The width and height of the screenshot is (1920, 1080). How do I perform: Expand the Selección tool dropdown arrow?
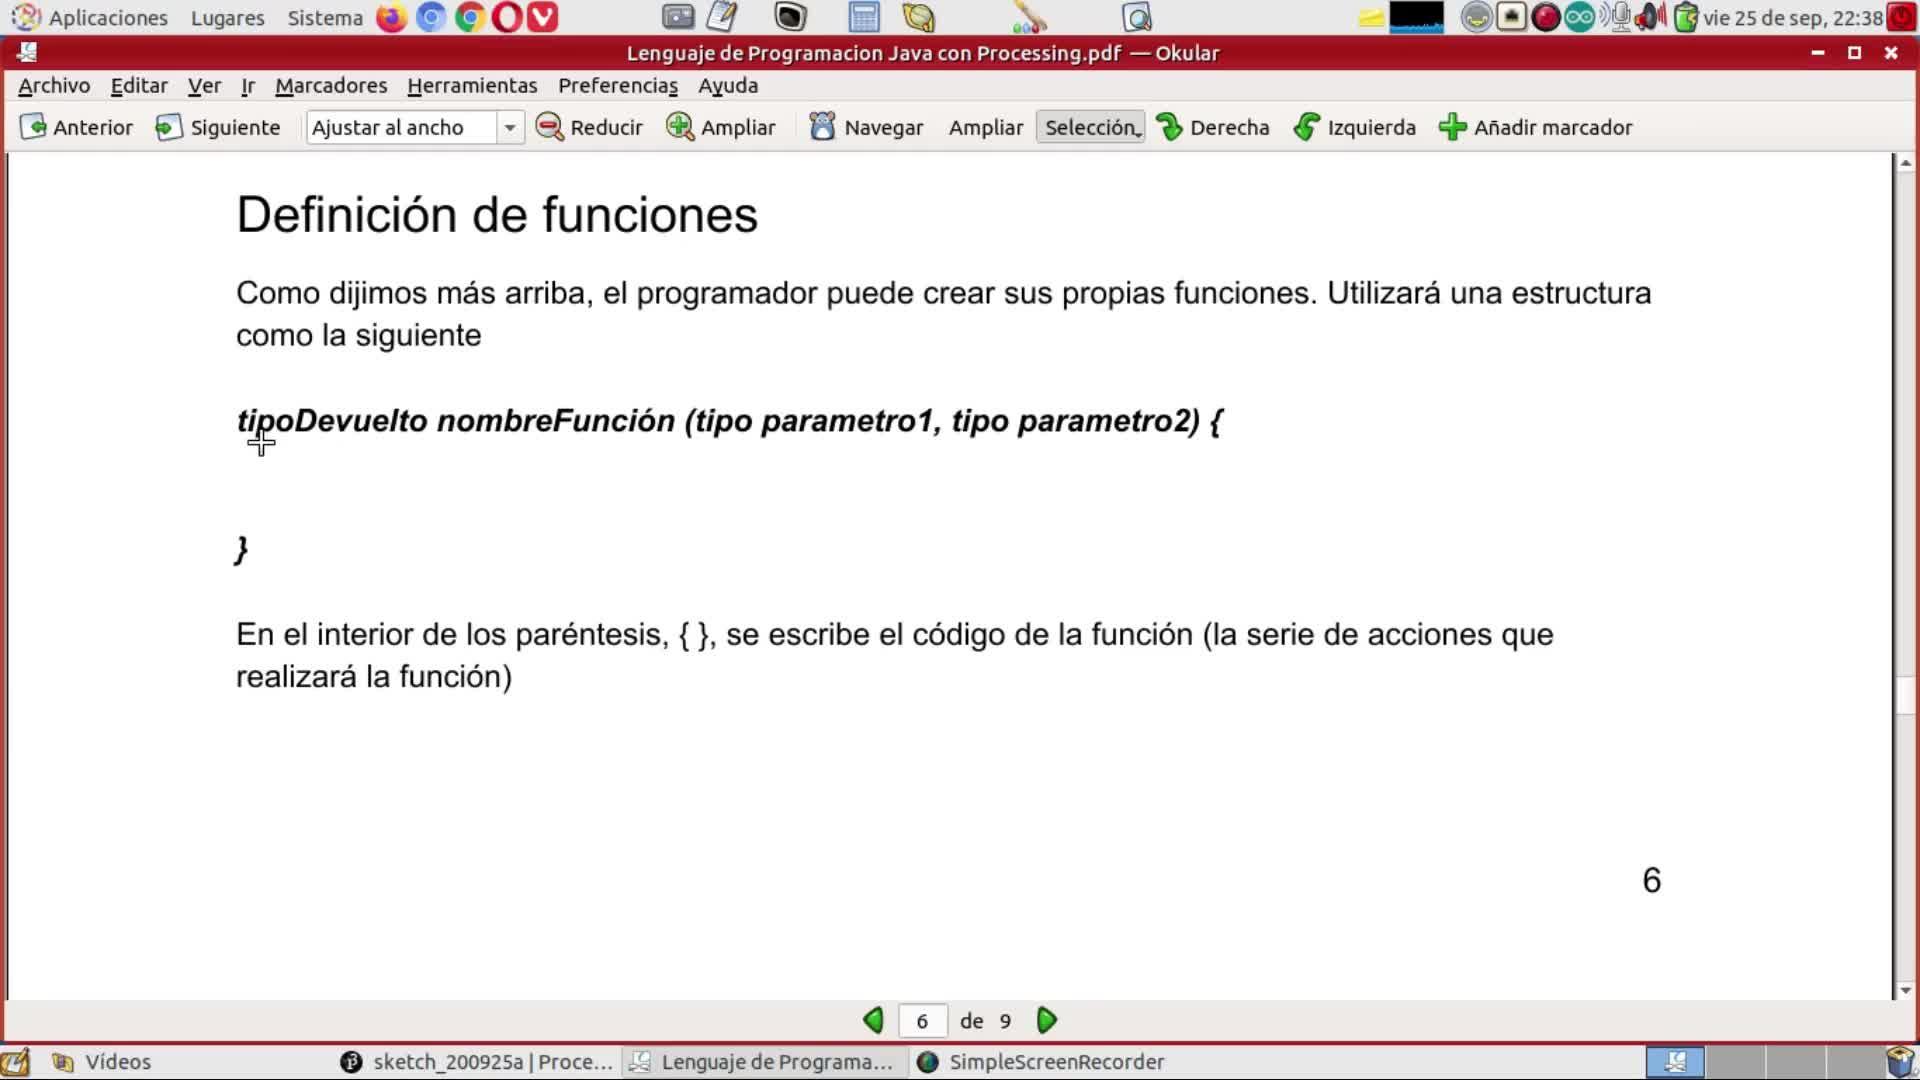[x=1139, y=133]
